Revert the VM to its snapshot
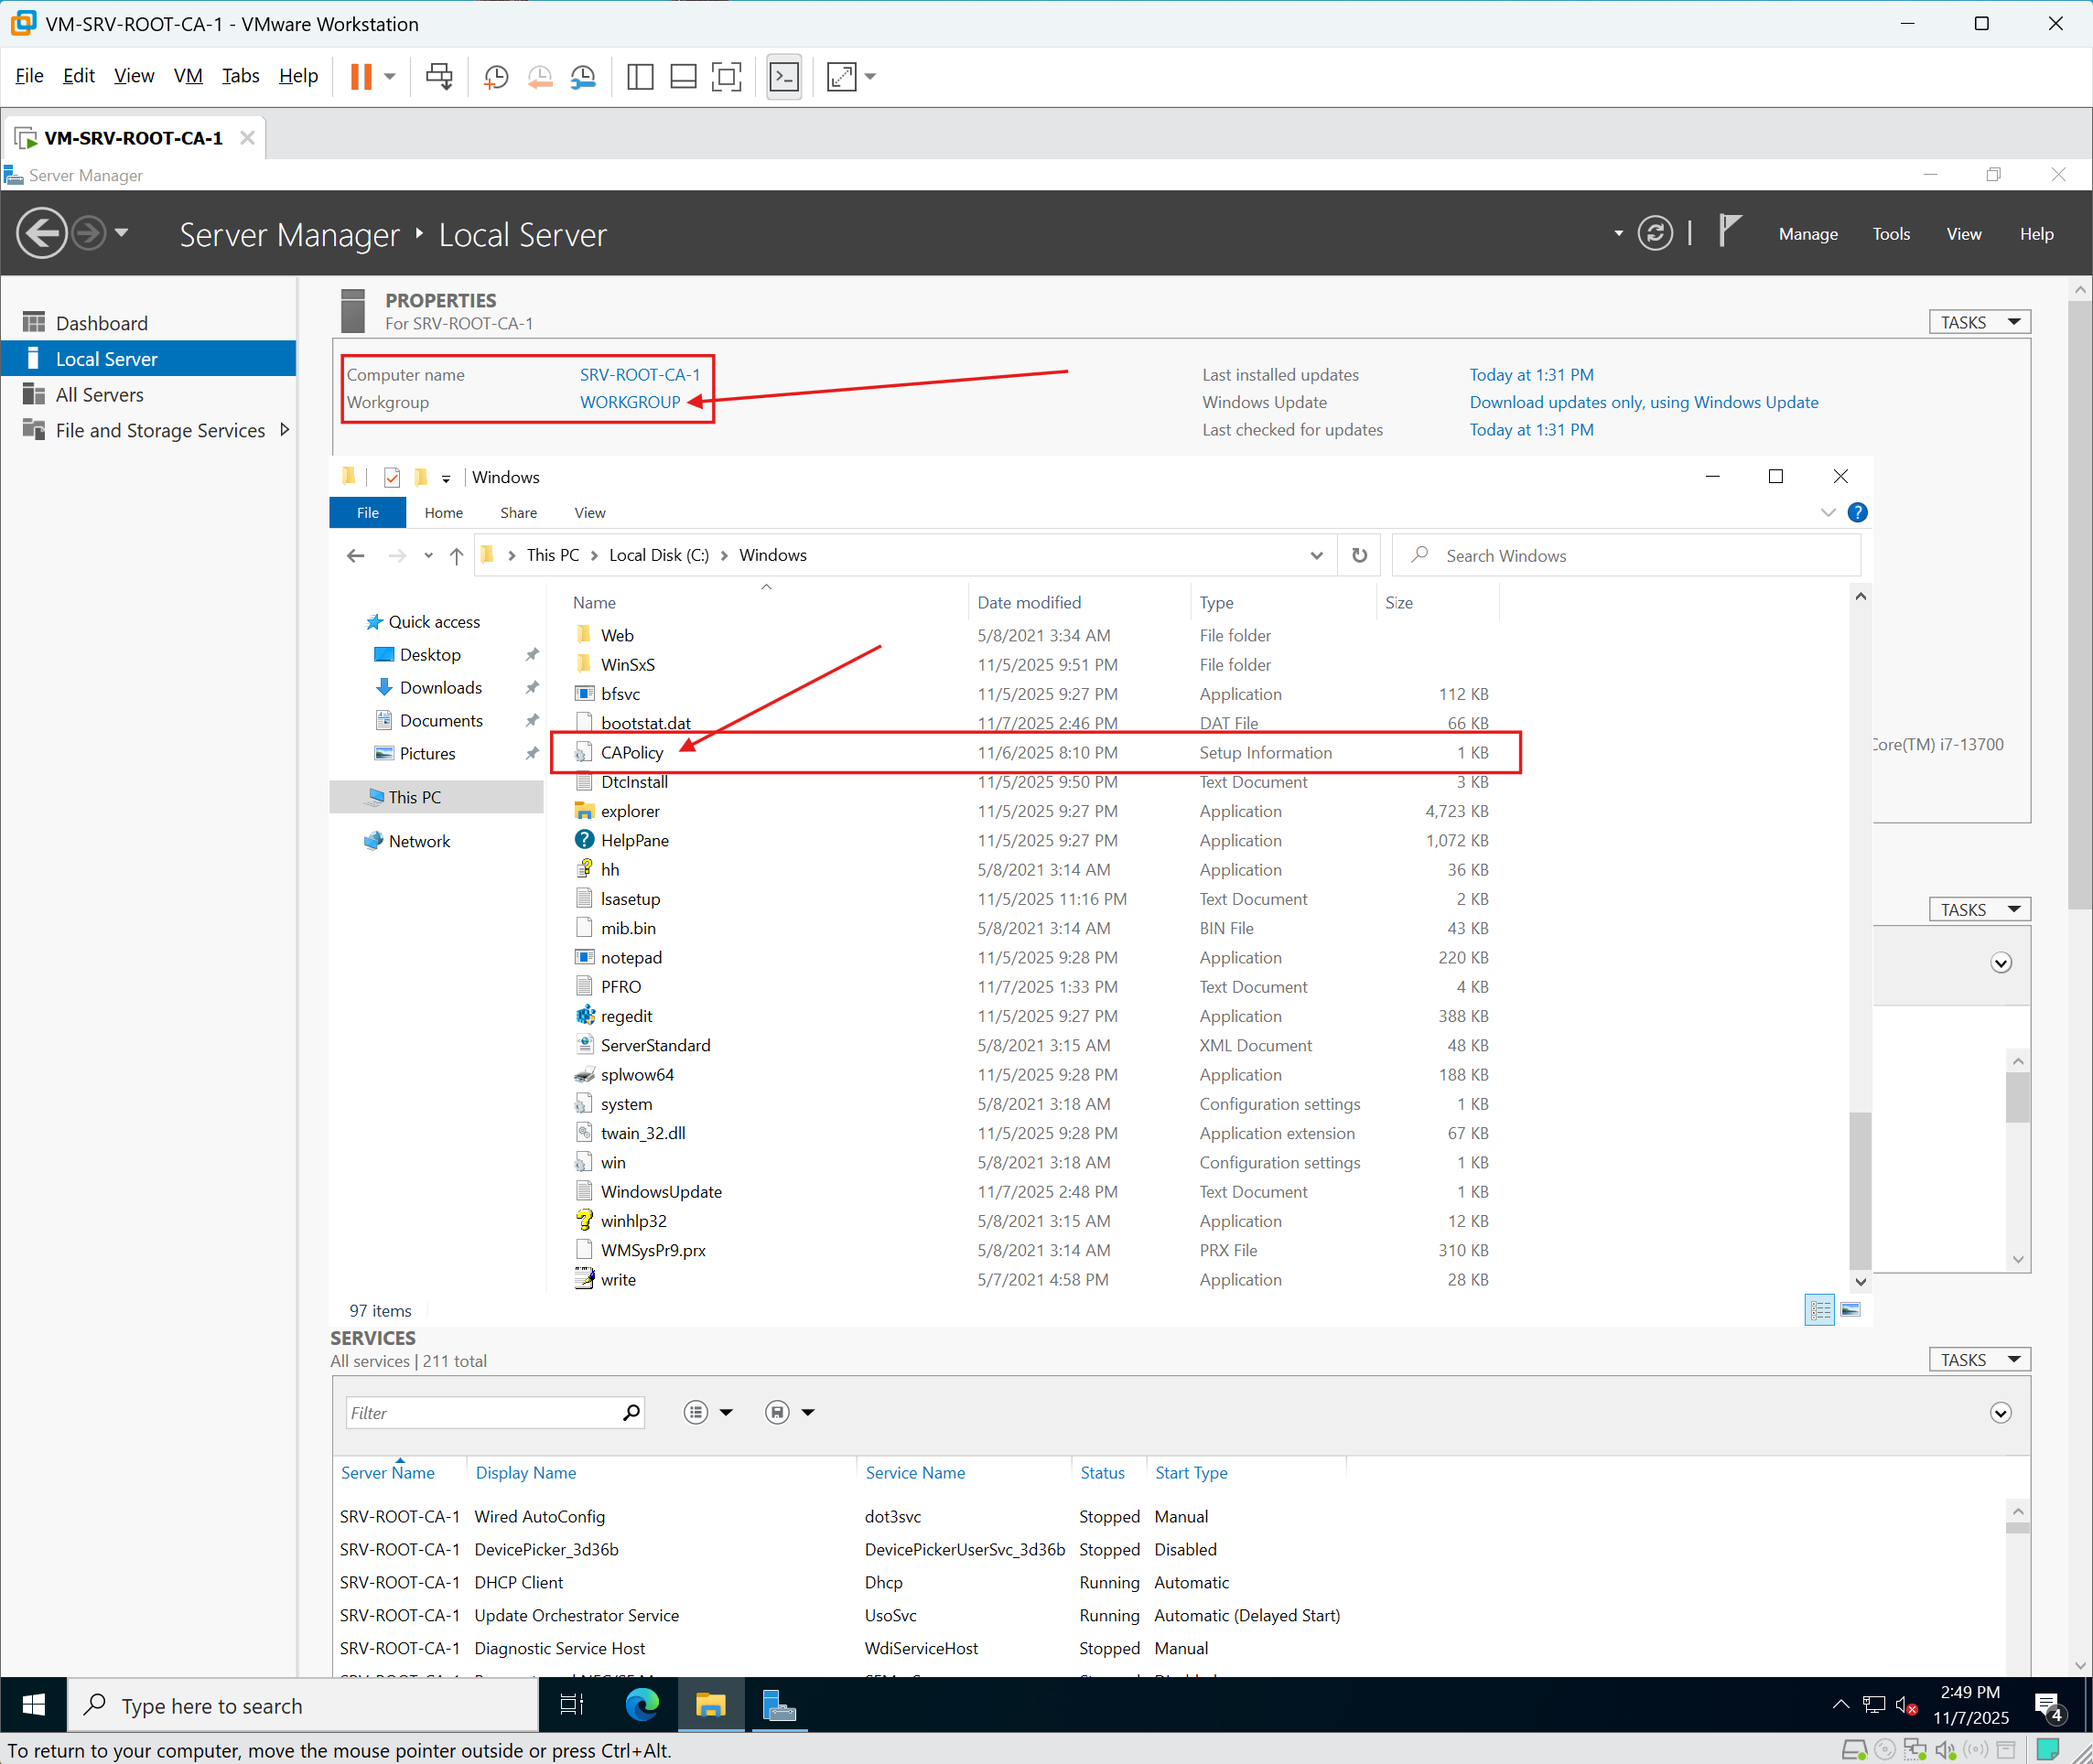The image size is (2093, 1764). click(x=540, y=76)
